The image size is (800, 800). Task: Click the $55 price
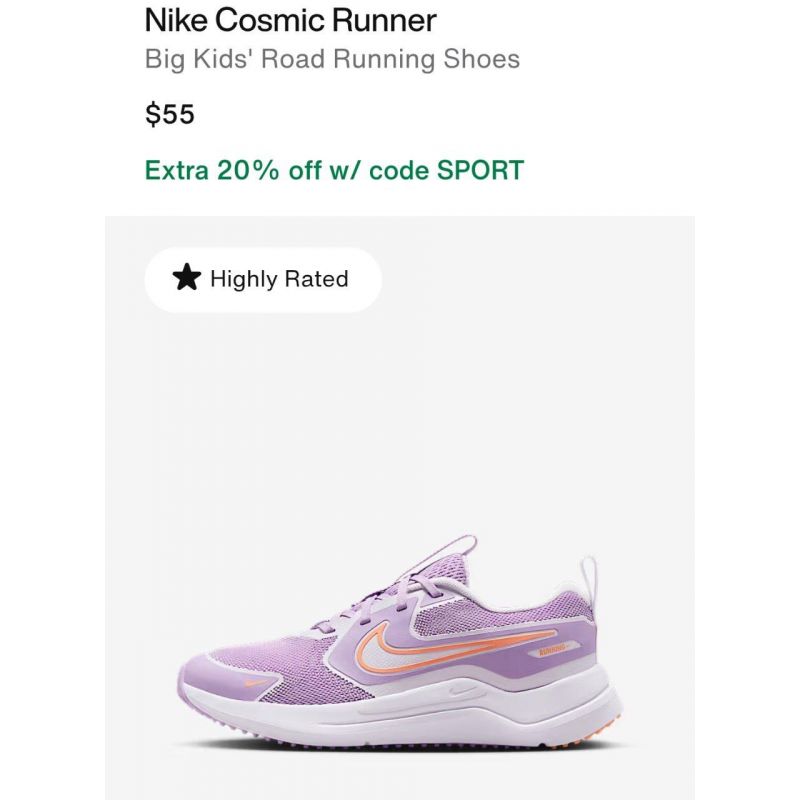click(x=169, y=113)
